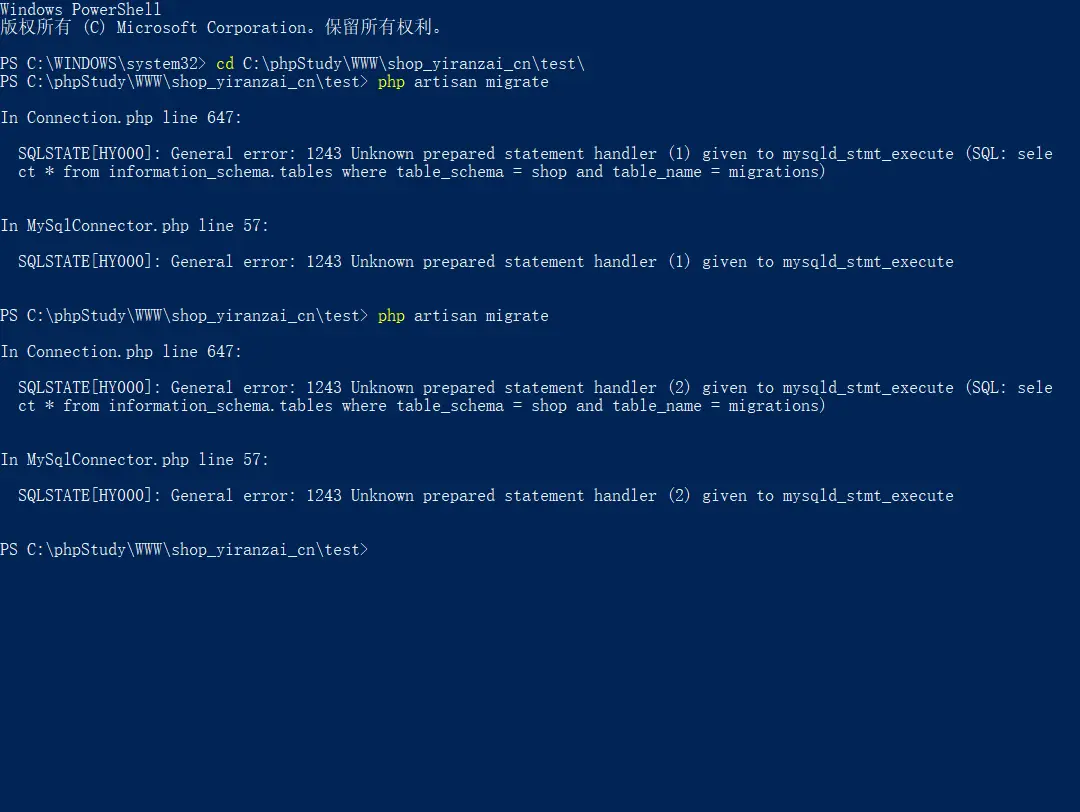Screen dimensions: 1080x812
Task: Click the Microsoft Corporation copyright line
Action: (222, 28)
